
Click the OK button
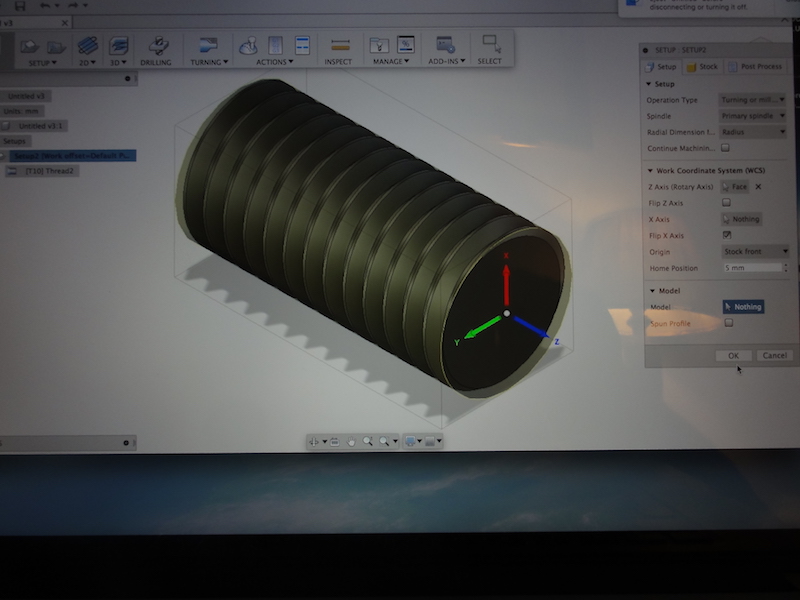click(733, 356)
